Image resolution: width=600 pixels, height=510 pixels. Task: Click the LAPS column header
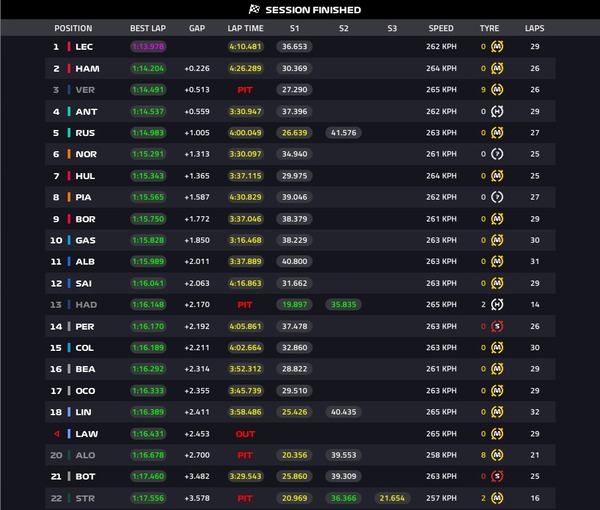coord(535,28)
